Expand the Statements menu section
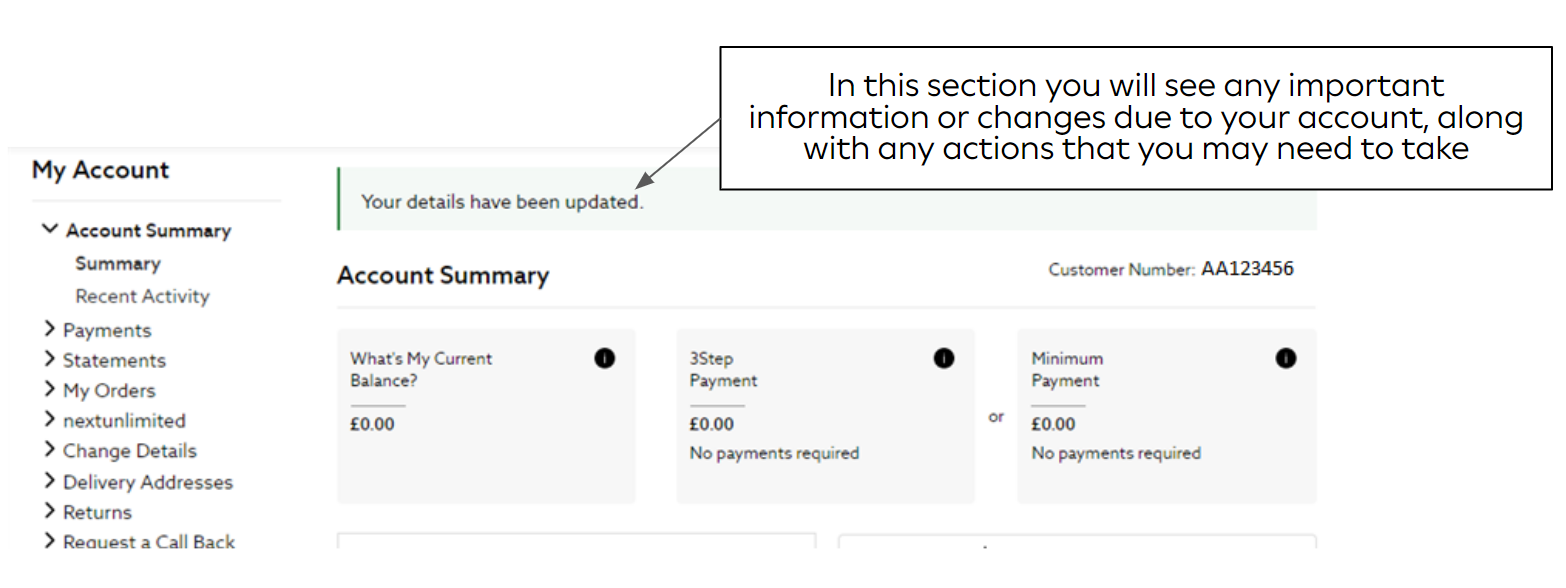The height and width of the screenshot is (588, 1566). (50, 359)
